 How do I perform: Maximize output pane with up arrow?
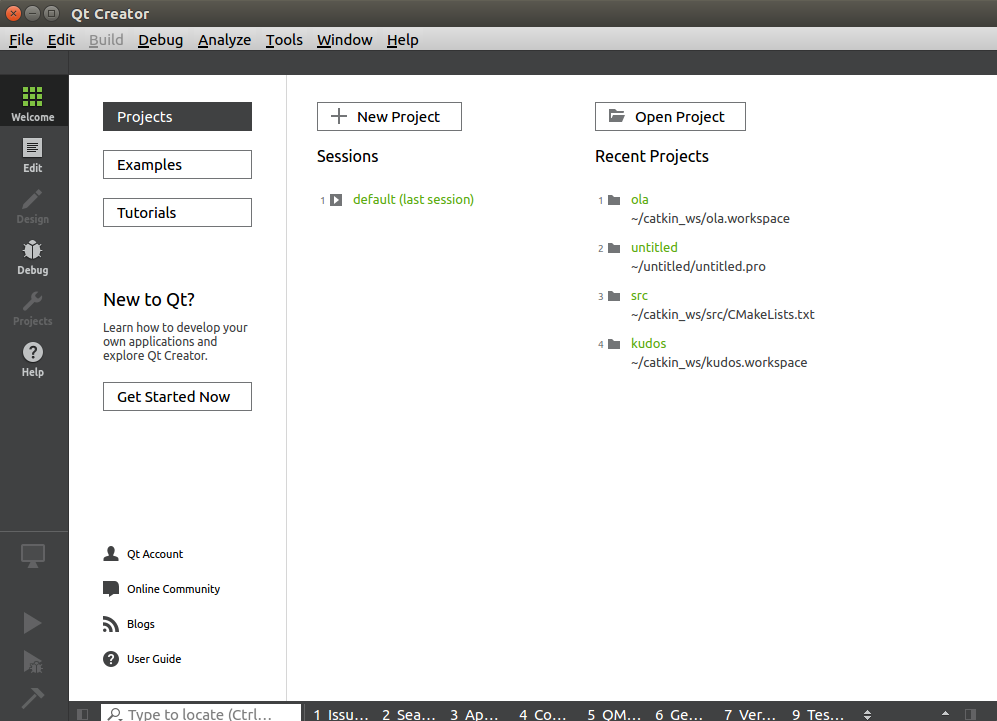[x=945, y=713]
